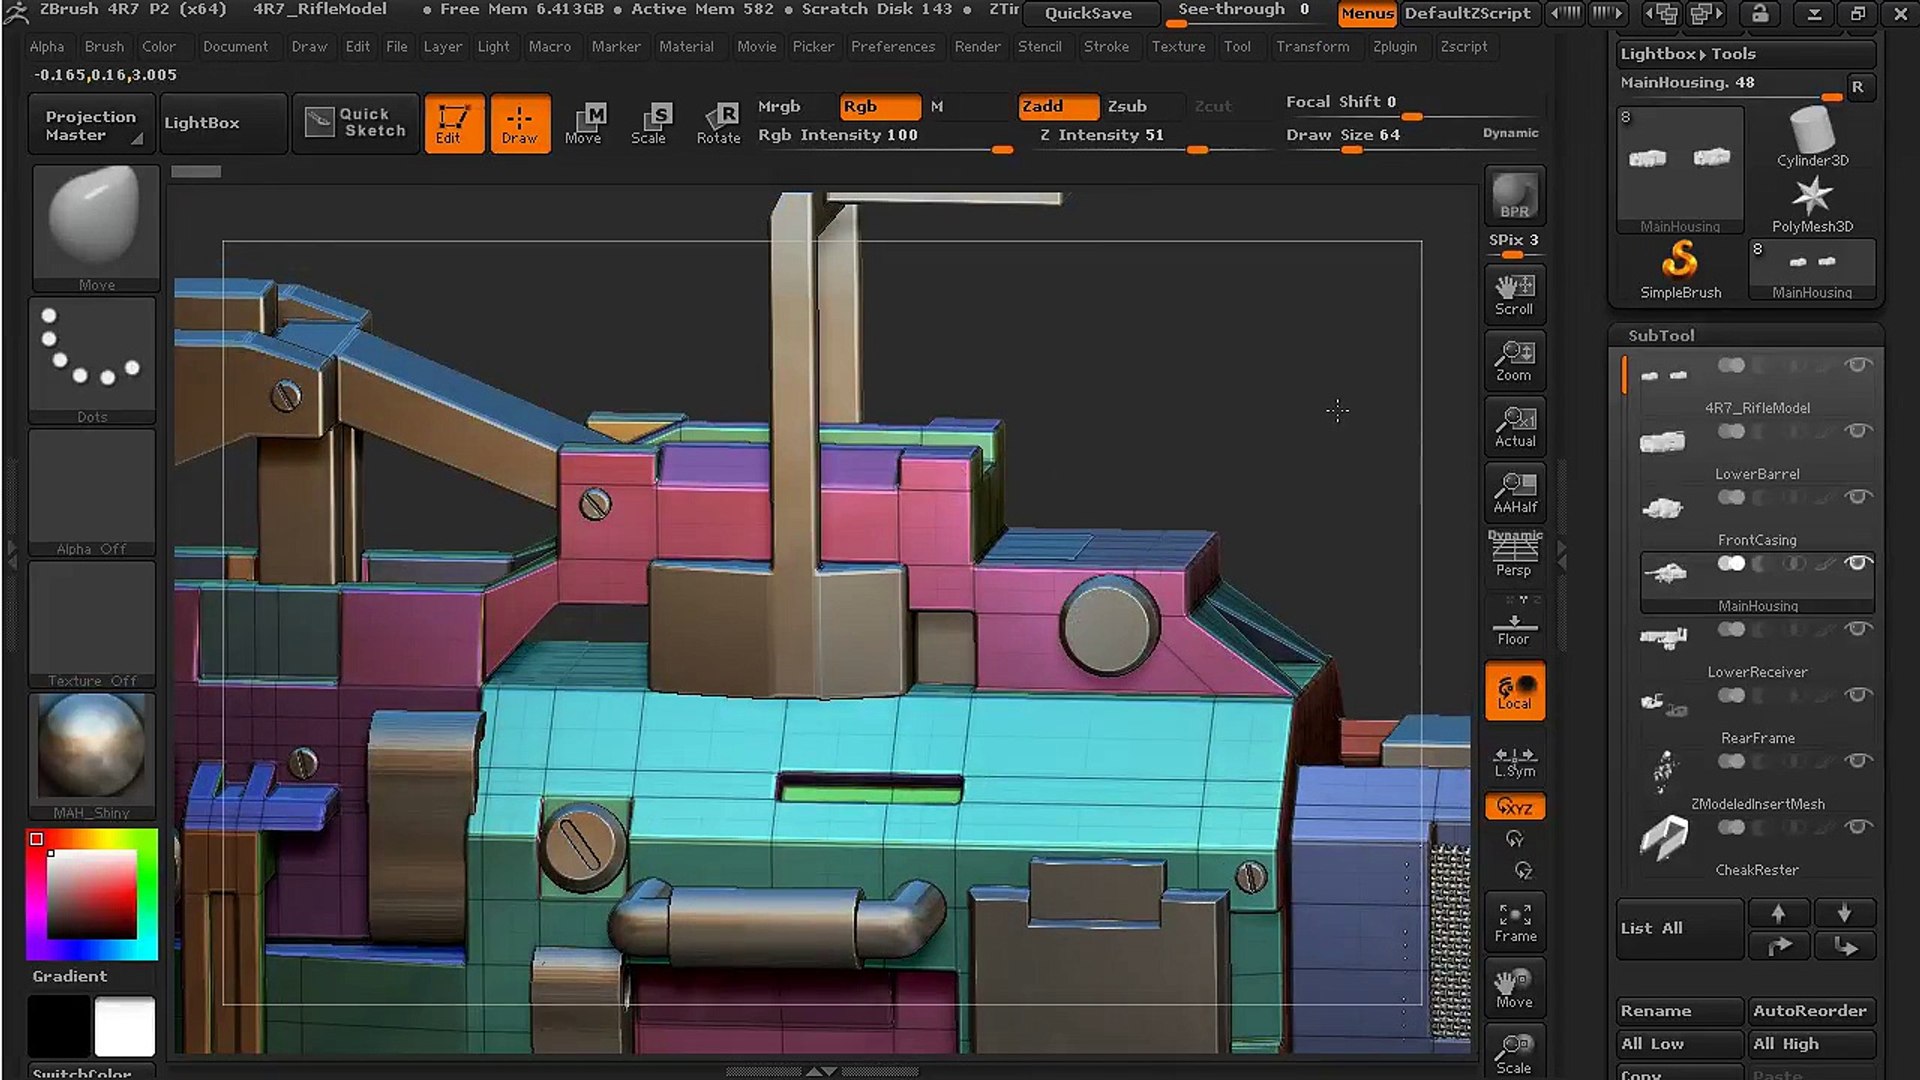1920x1080 pixels.
Task: Switch to the Move gizmo tool in top toolbar
Action: tap(584, 124)
